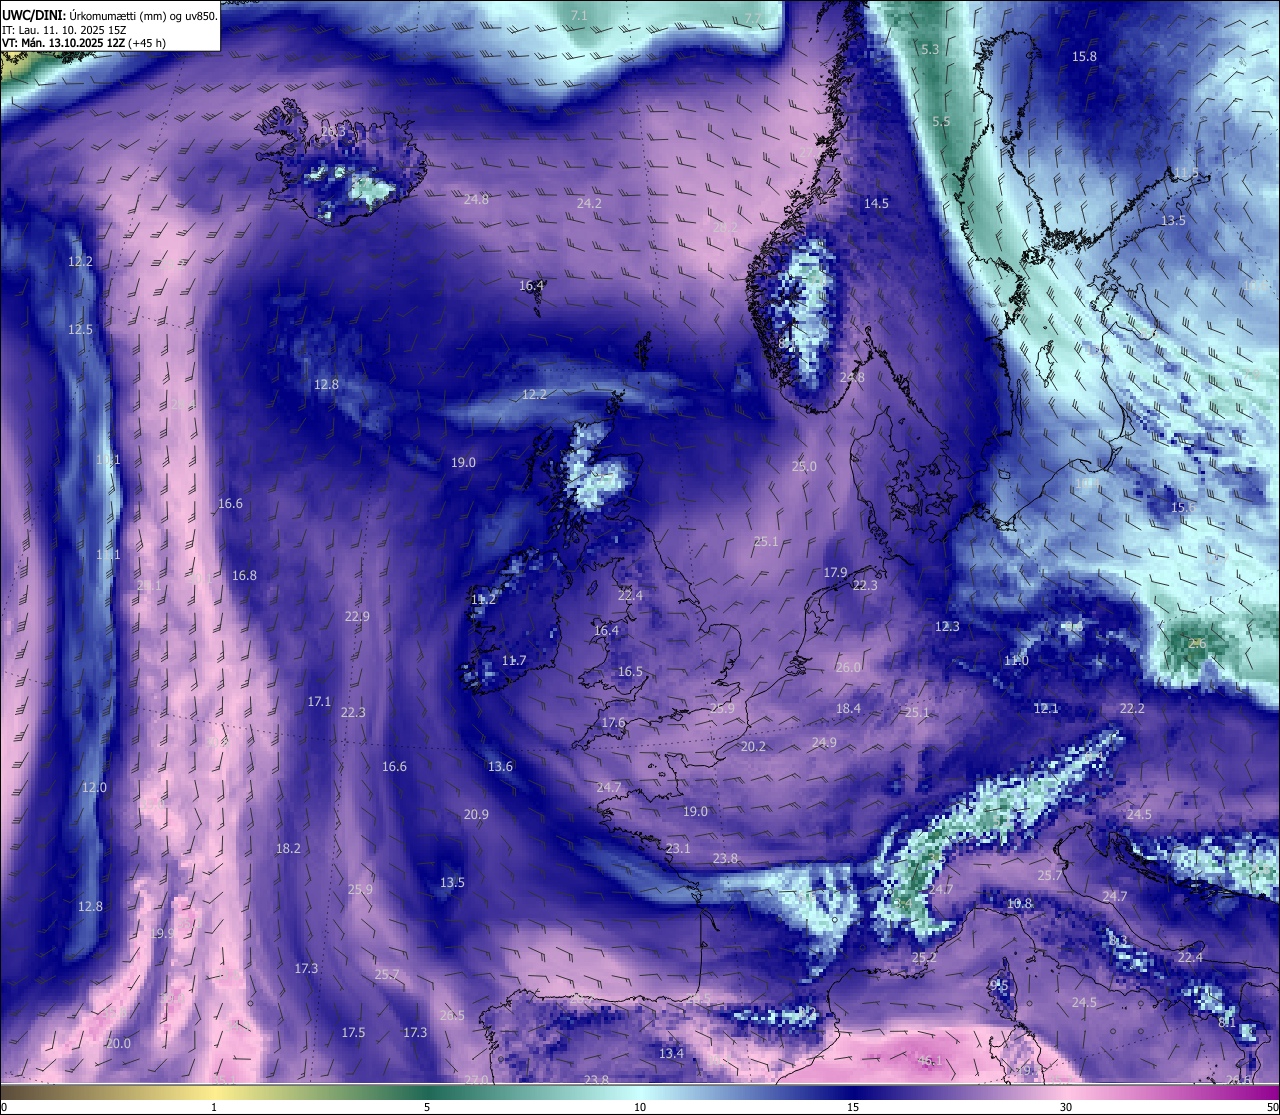Image resolution: width=1280 pixels, height=1115 pixels.
Task: Click the '50' label on the color scale
Action: point(1272,1107)
